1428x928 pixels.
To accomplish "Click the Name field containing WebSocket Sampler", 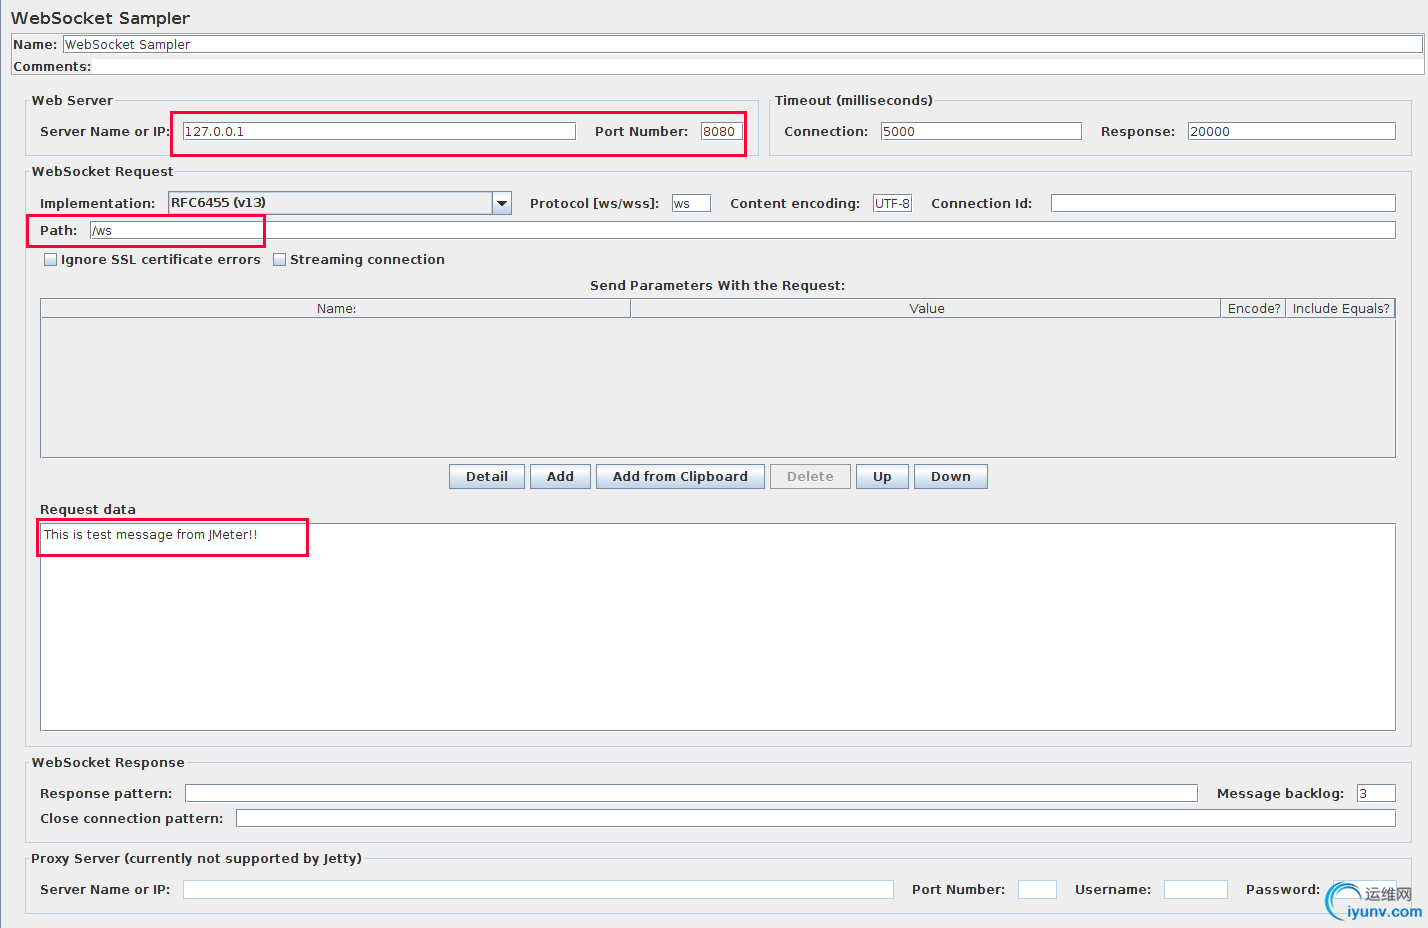I will pyautogui.click(x=743, y=44).
